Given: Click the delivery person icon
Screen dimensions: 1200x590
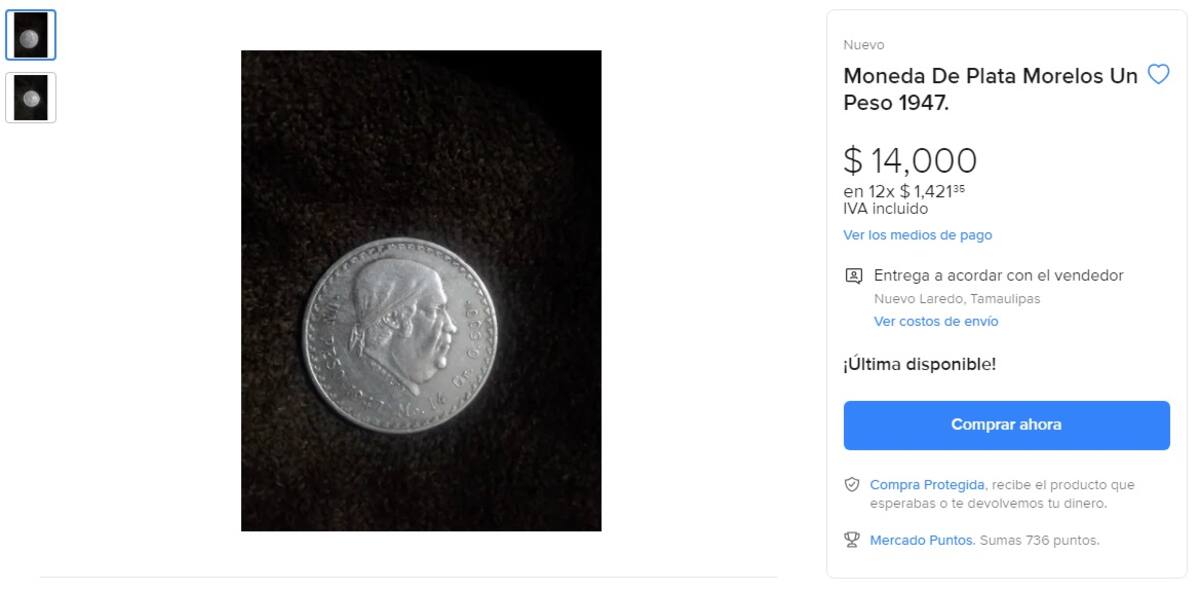Looking at the screenshot, I should tap(853, 276).
